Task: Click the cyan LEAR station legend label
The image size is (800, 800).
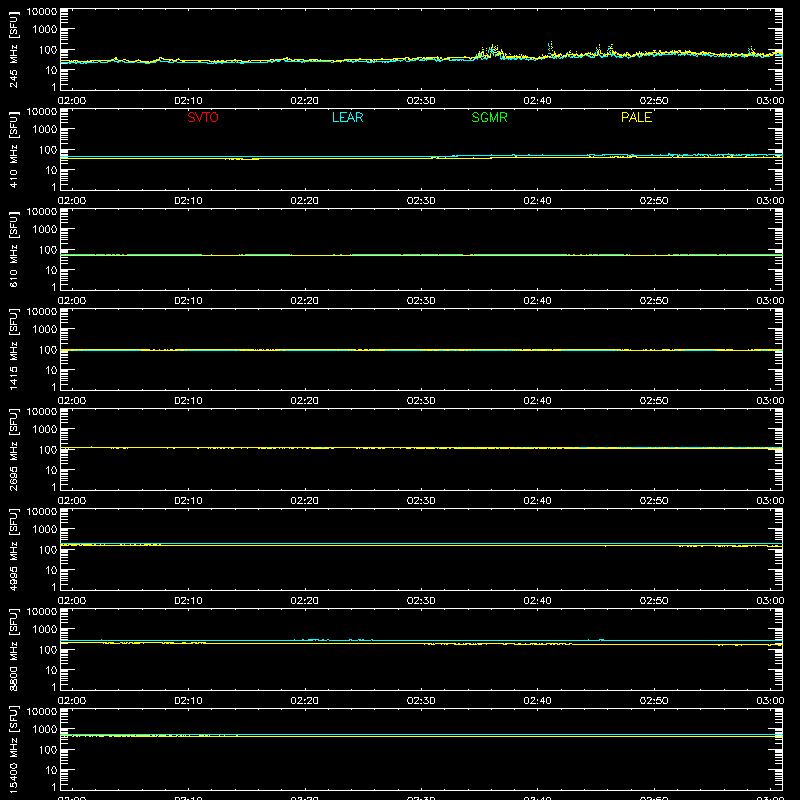Action: pos(347,117)
